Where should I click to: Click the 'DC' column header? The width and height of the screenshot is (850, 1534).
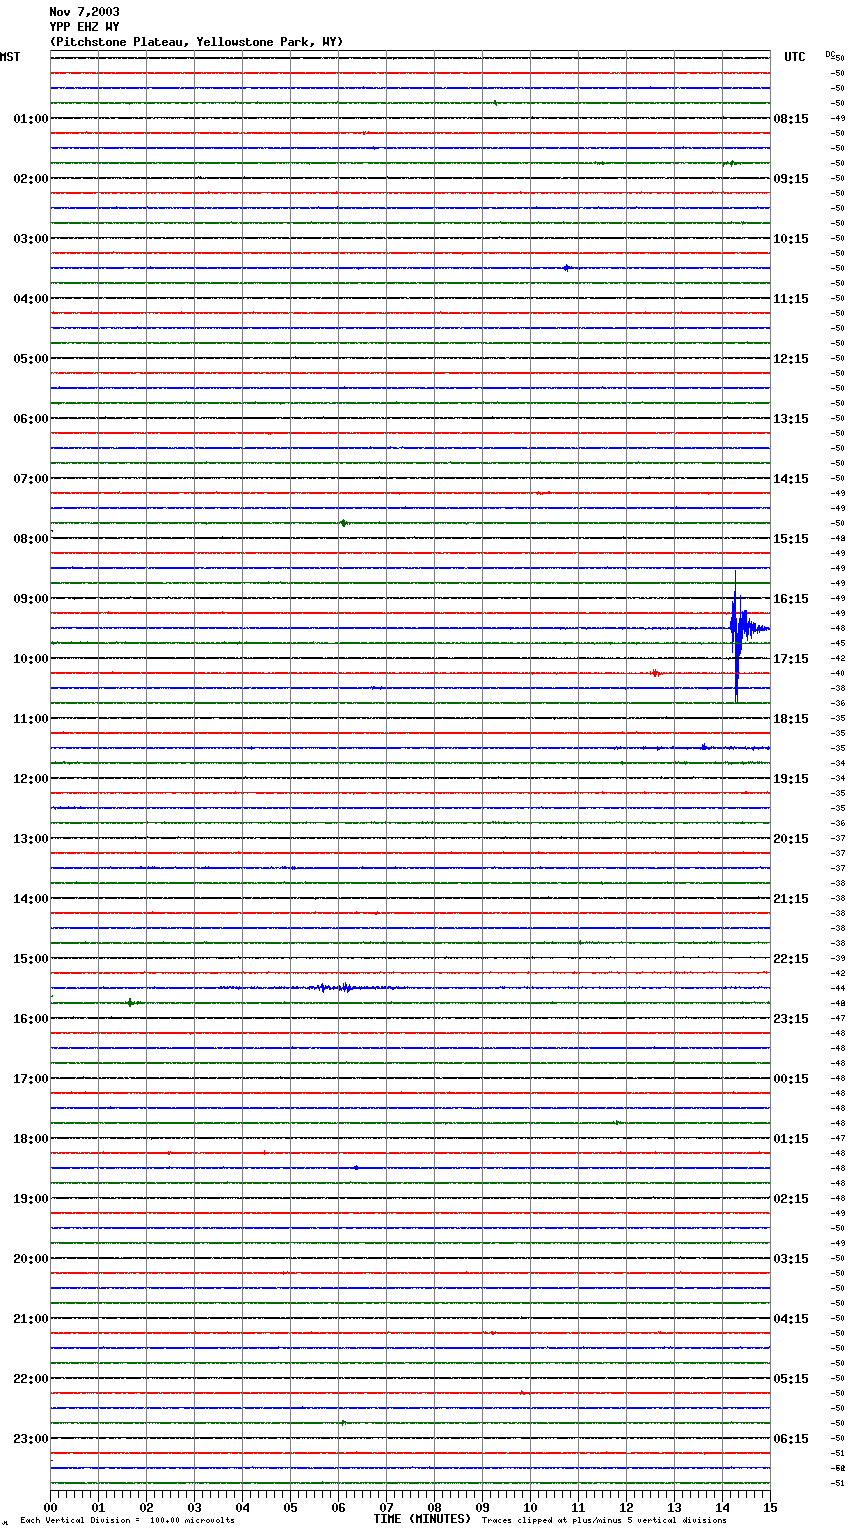coord(830,54)
